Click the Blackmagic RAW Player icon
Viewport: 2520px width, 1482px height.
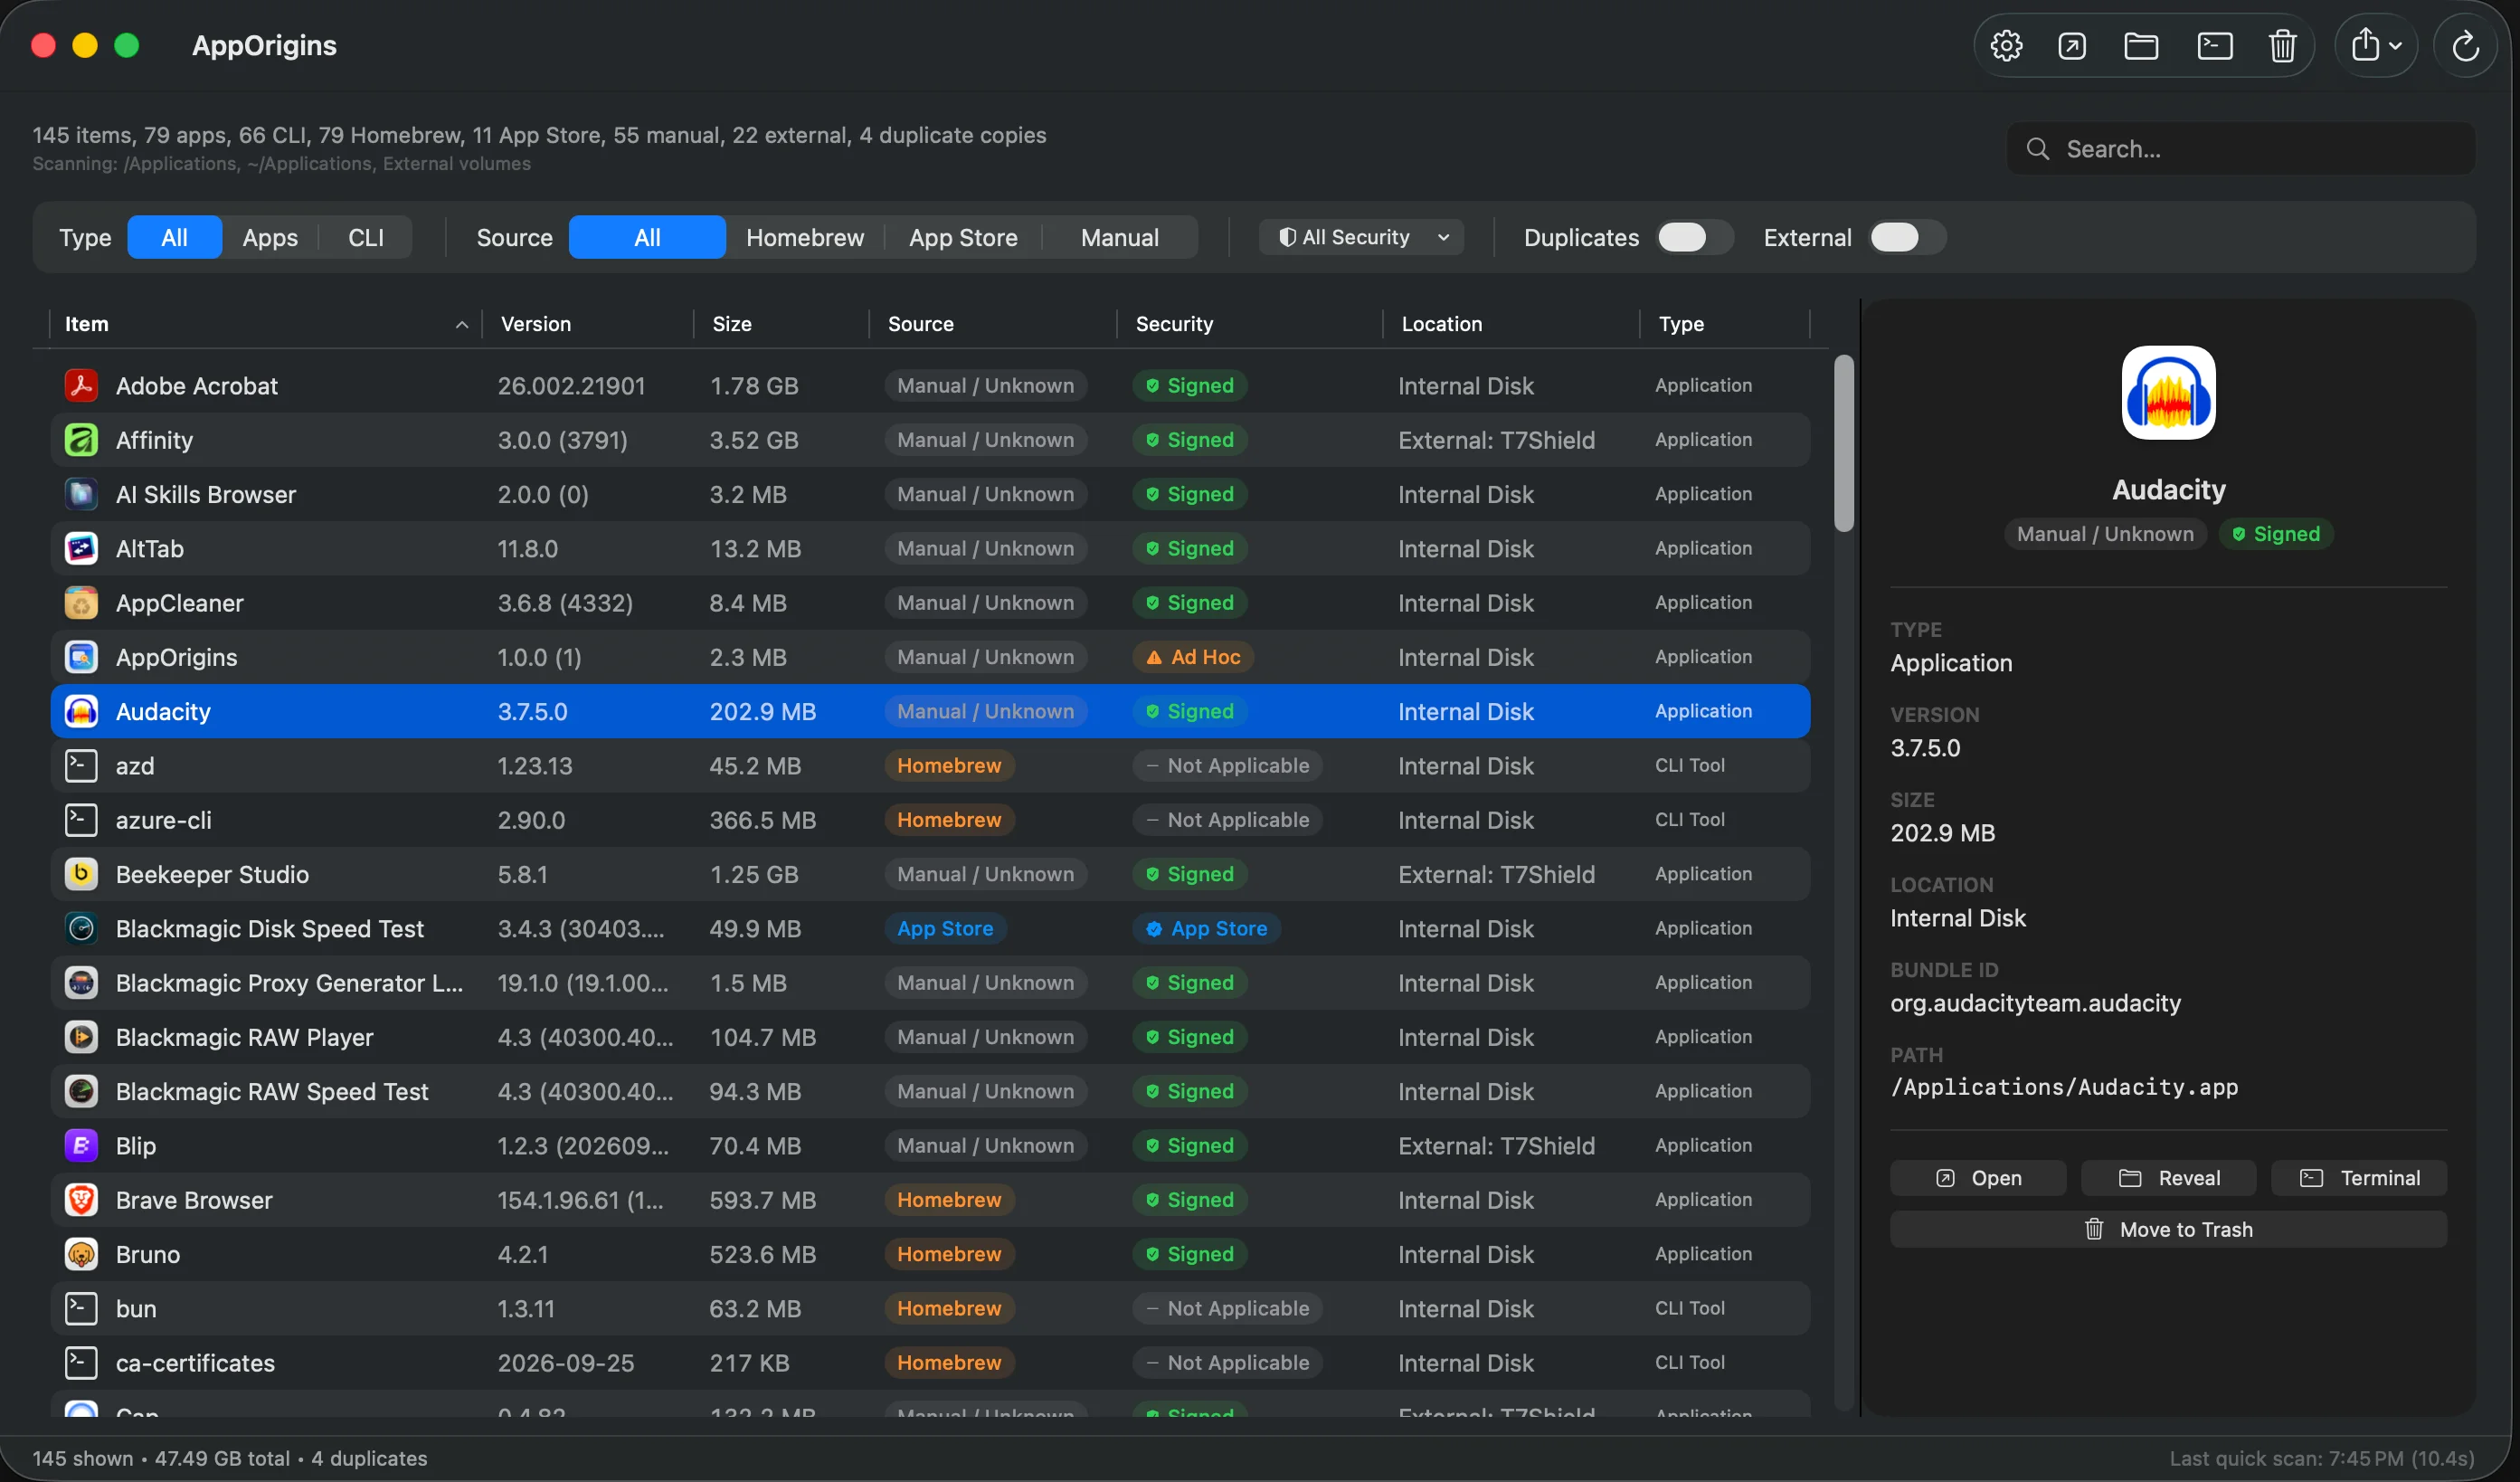point(81,1037)
